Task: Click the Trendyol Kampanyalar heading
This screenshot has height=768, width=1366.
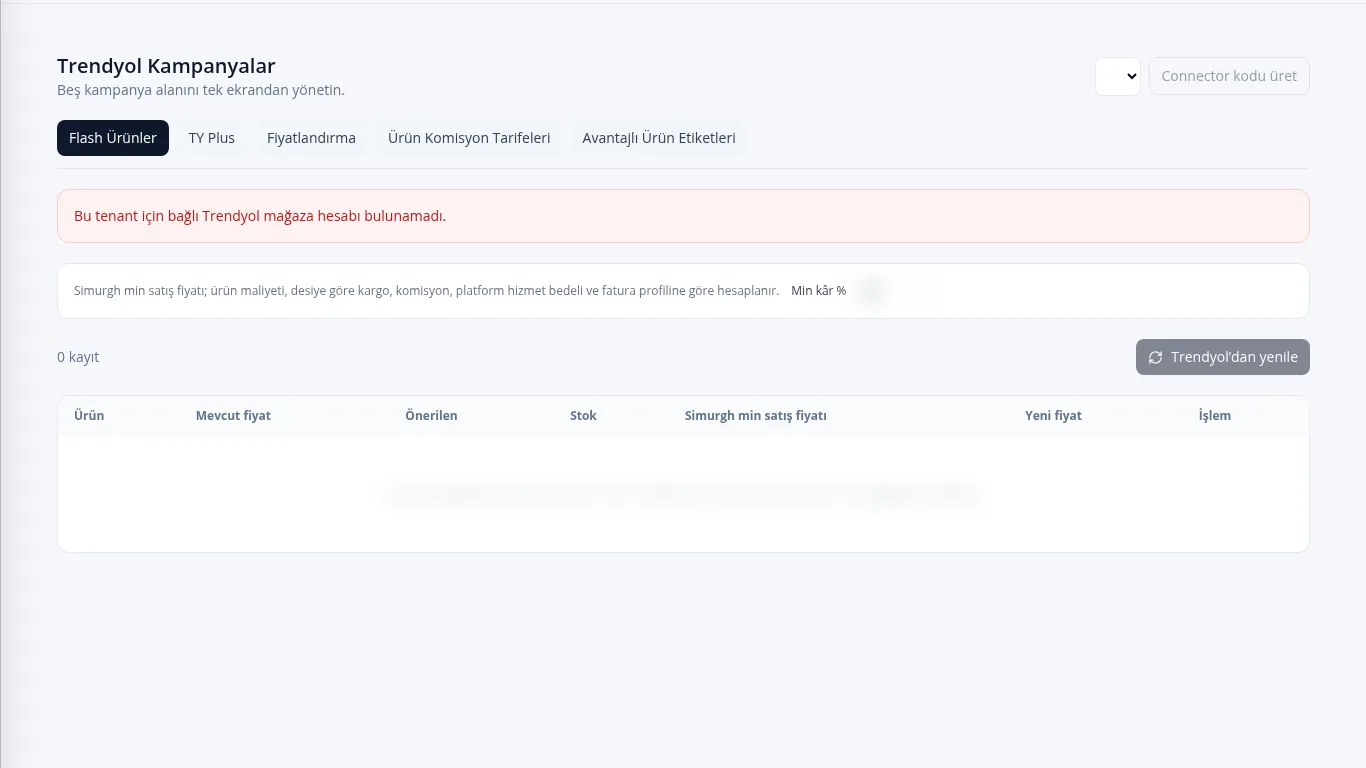Action: pos(166,66)
